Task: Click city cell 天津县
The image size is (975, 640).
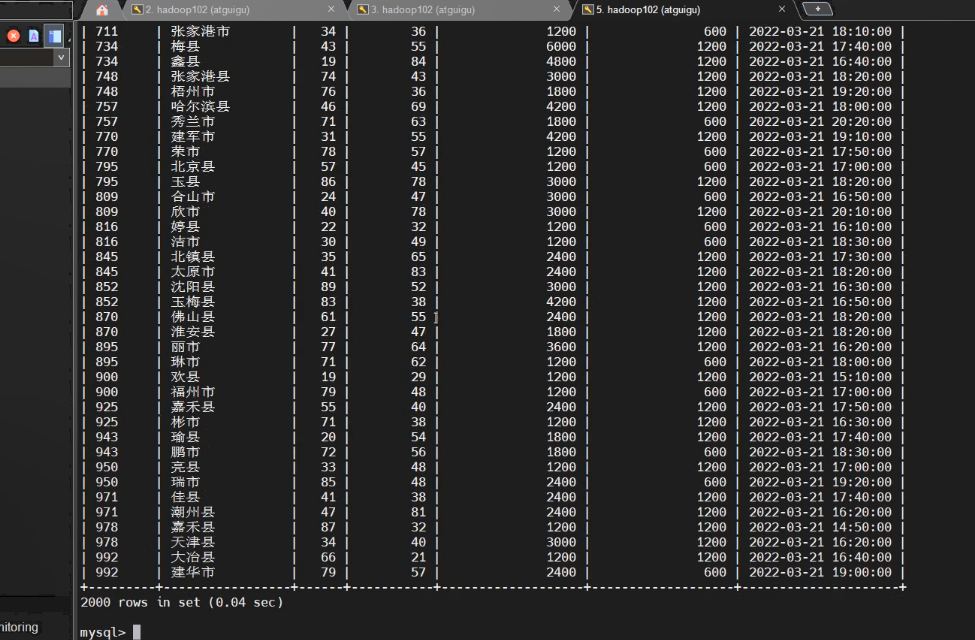Action: [x=193, y=542]
